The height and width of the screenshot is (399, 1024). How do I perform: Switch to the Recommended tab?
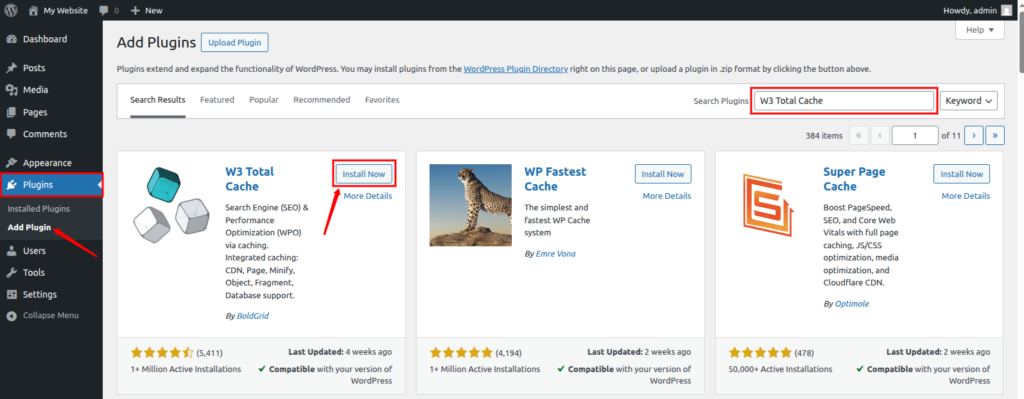[x=321, y=100]
